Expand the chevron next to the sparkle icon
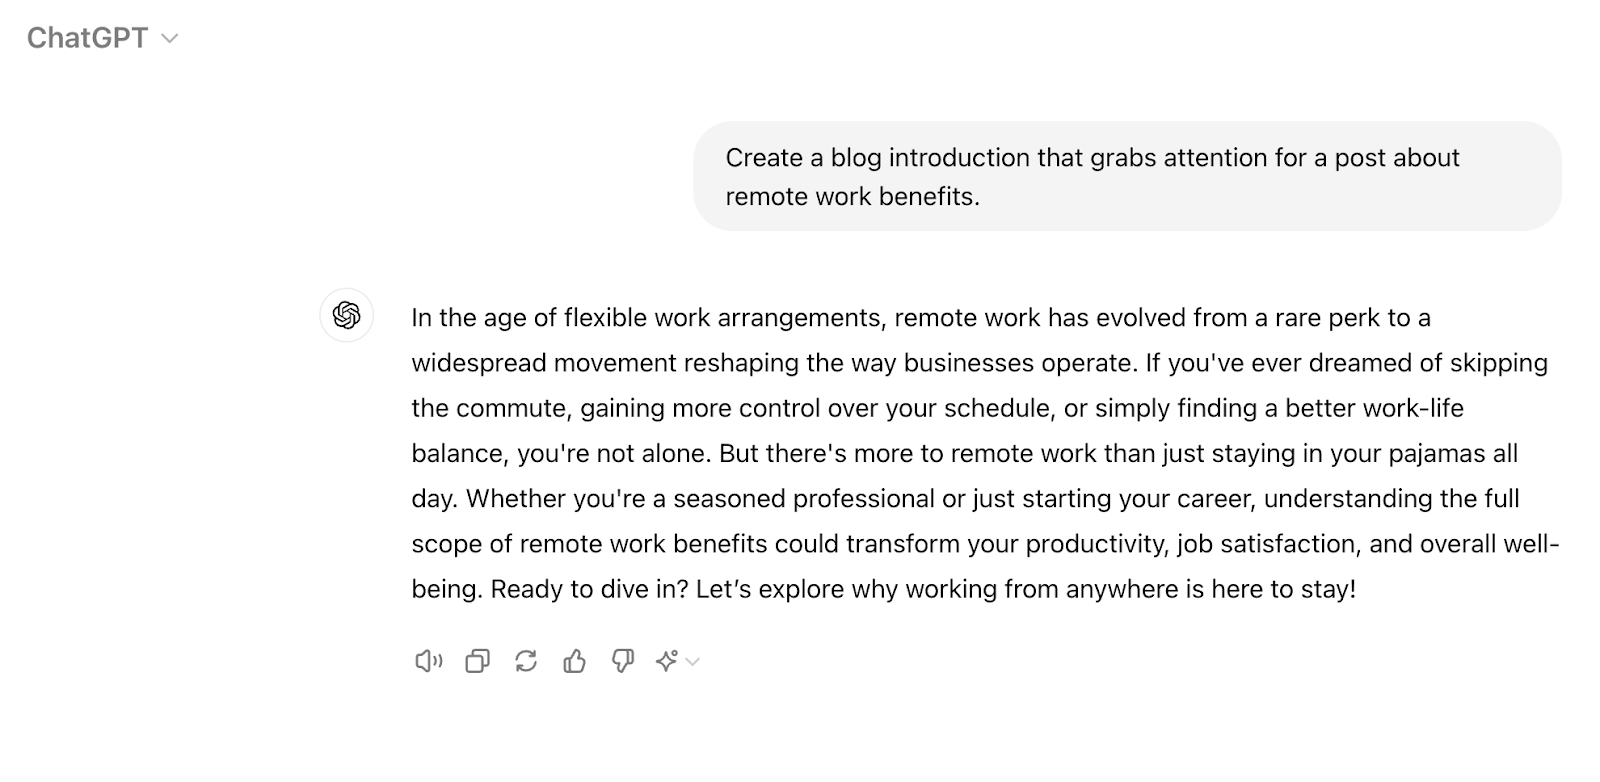The height and width of the screenshot is (782, 1600). [693, 661]
